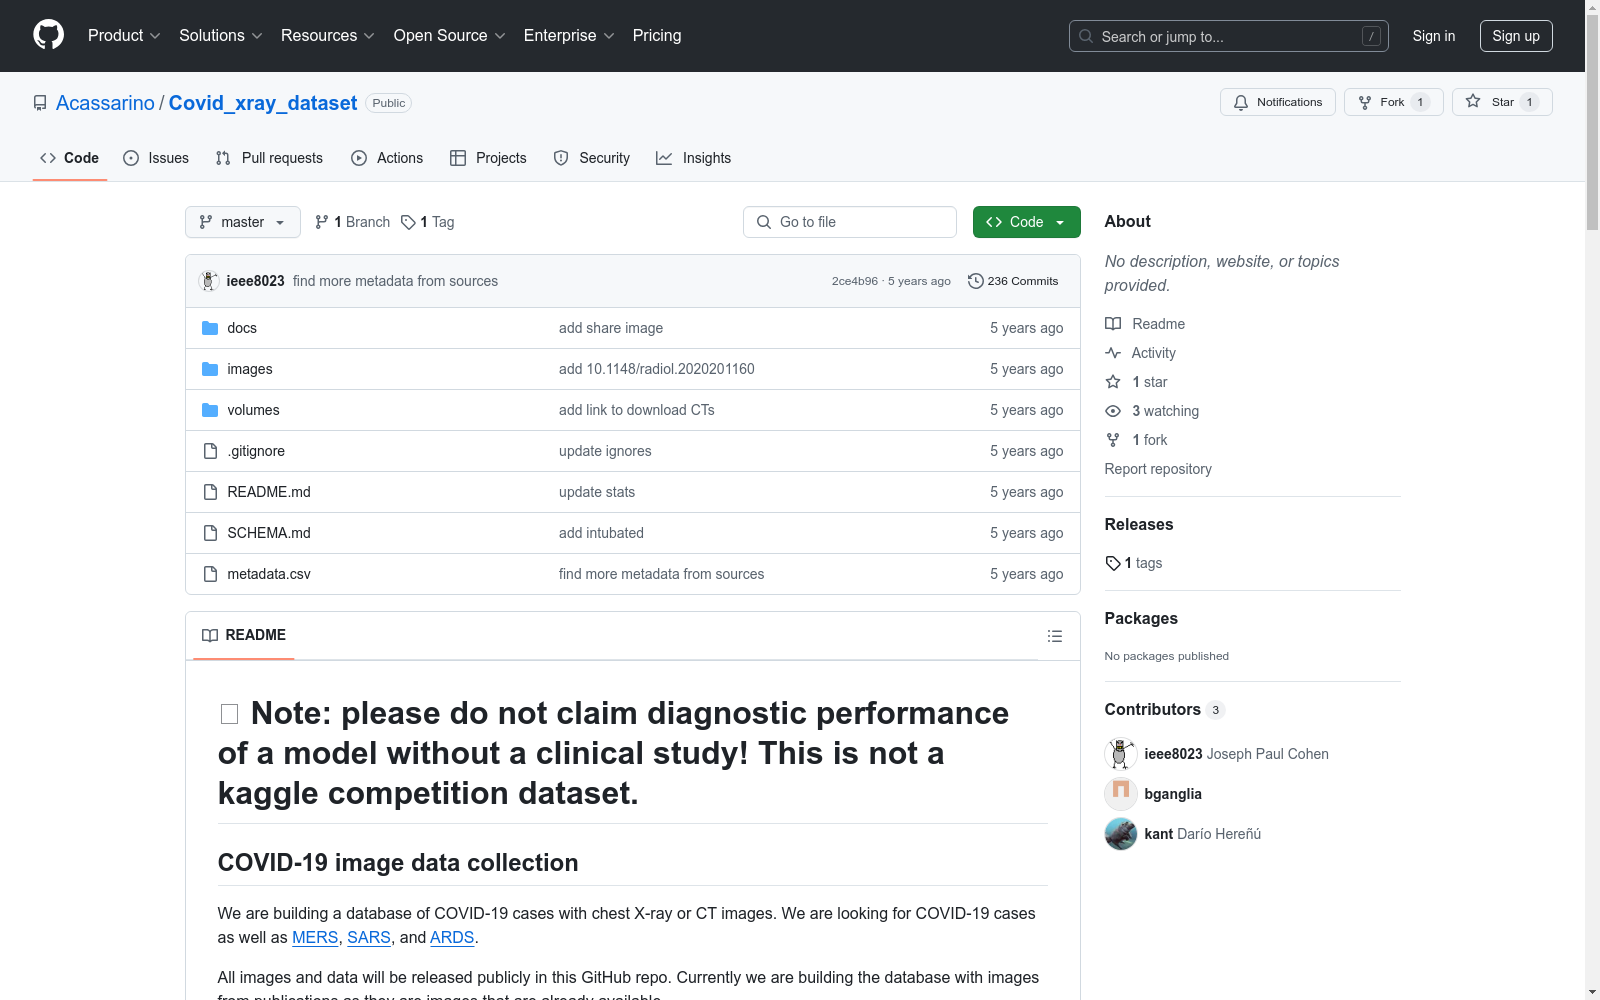Open the Projects tab
The image size is (1600, 1000).
coord(488,158)
